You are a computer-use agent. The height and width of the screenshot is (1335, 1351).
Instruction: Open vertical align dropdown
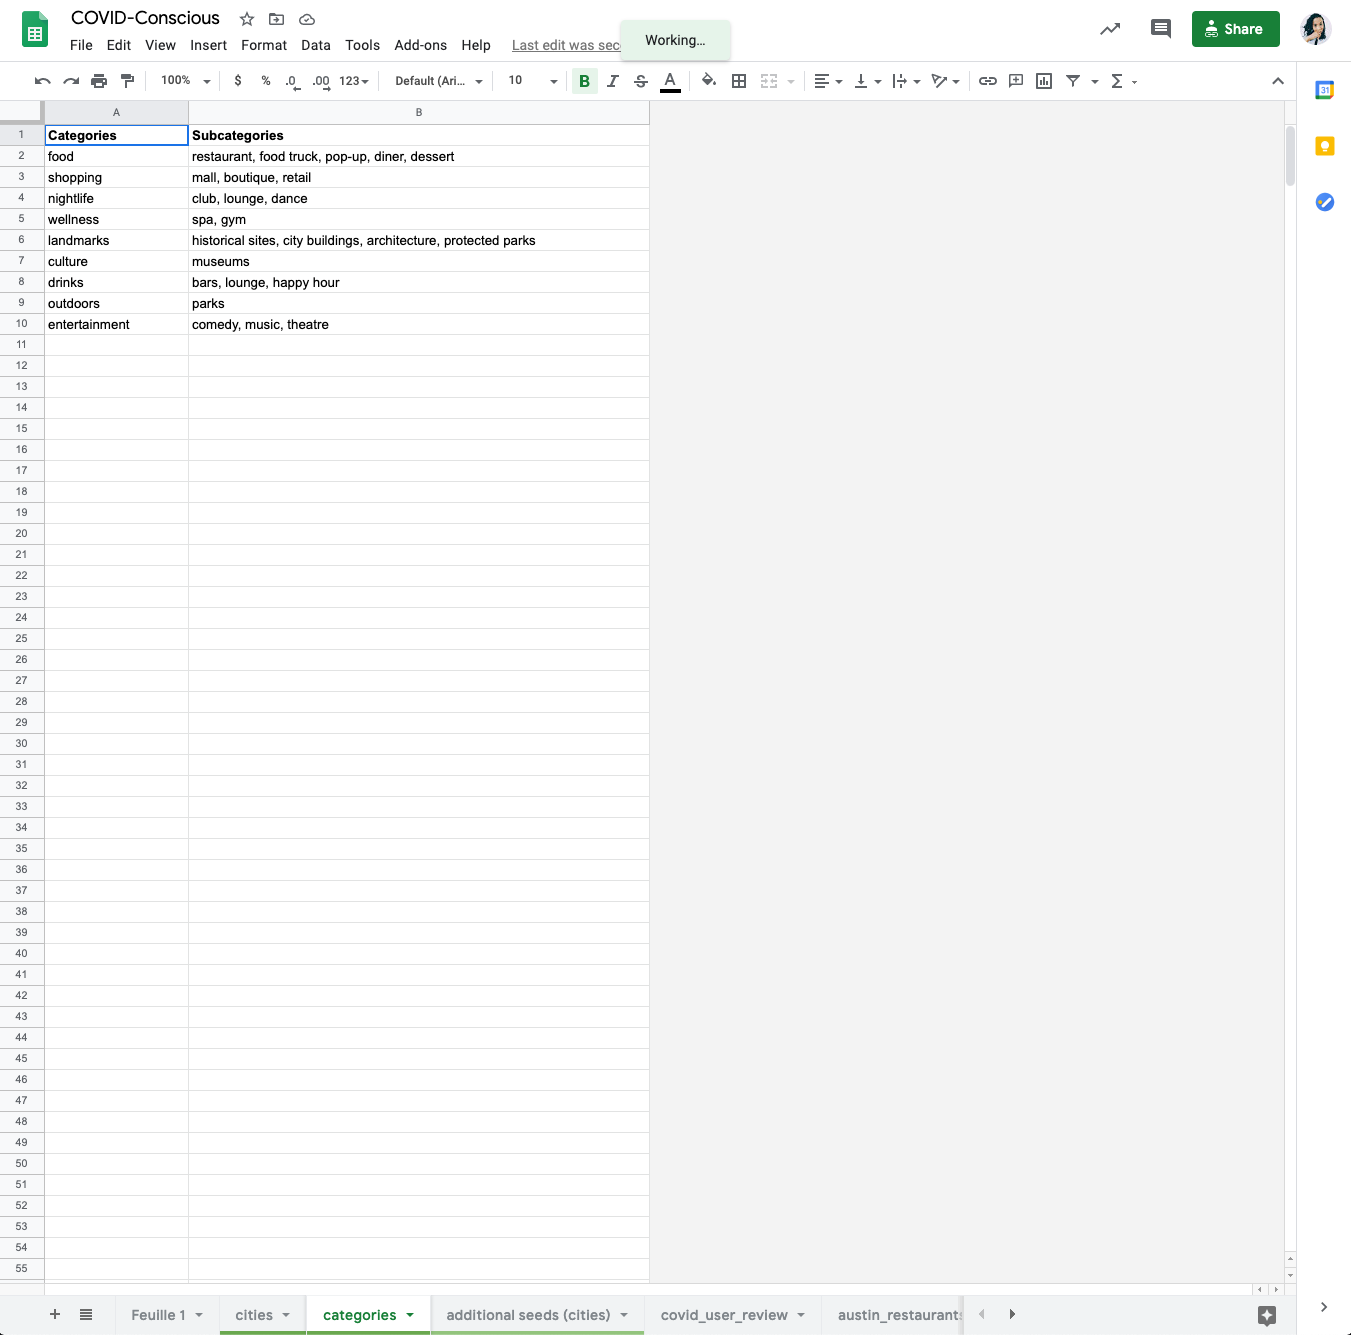pyautogui.click(x=867, y=81)
